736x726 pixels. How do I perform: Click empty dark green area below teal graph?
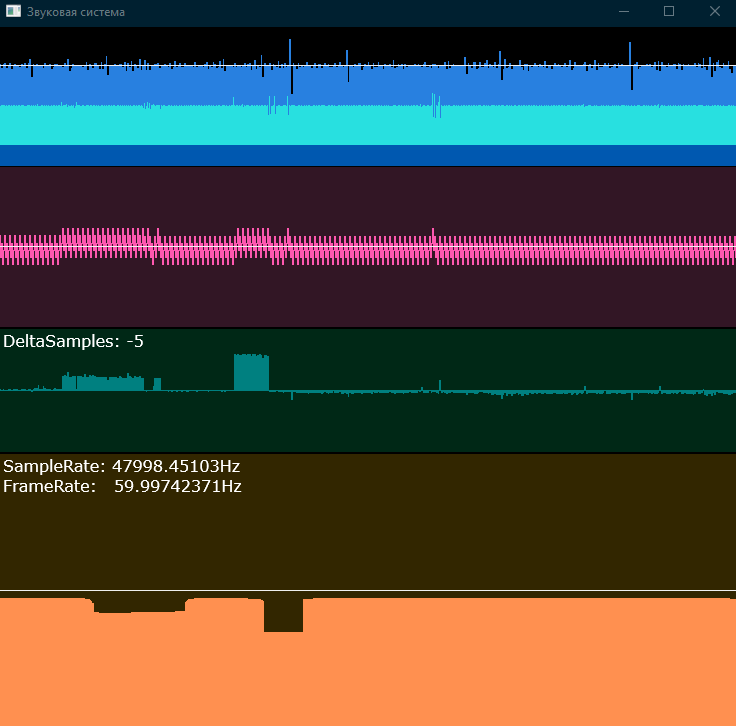point(368,425)
